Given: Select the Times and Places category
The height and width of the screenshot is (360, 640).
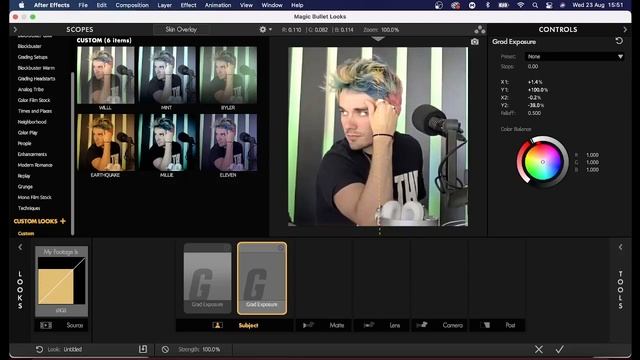Looking at the screenshot, I should pos(35,111).
